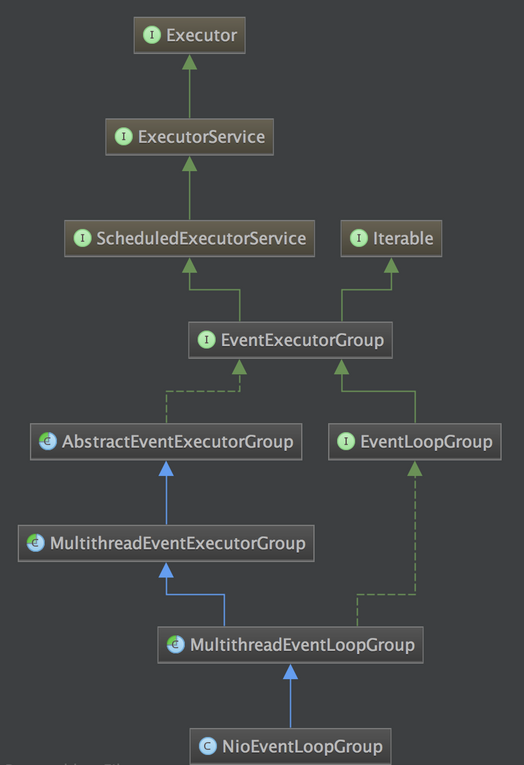524x765 pixels.
Task: Select the Iterable node label
Action: 403,238
